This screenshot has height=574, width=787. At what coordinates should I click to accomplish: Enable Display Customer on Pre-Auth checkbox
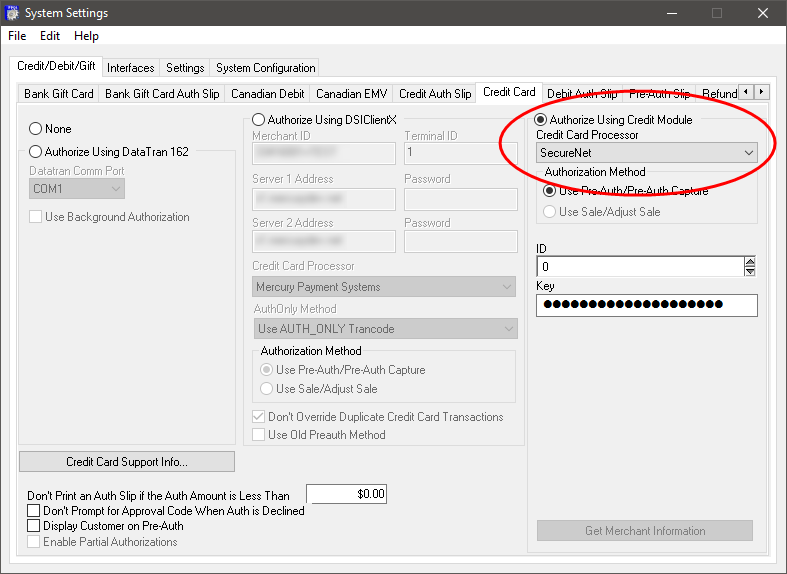(34, 526)
